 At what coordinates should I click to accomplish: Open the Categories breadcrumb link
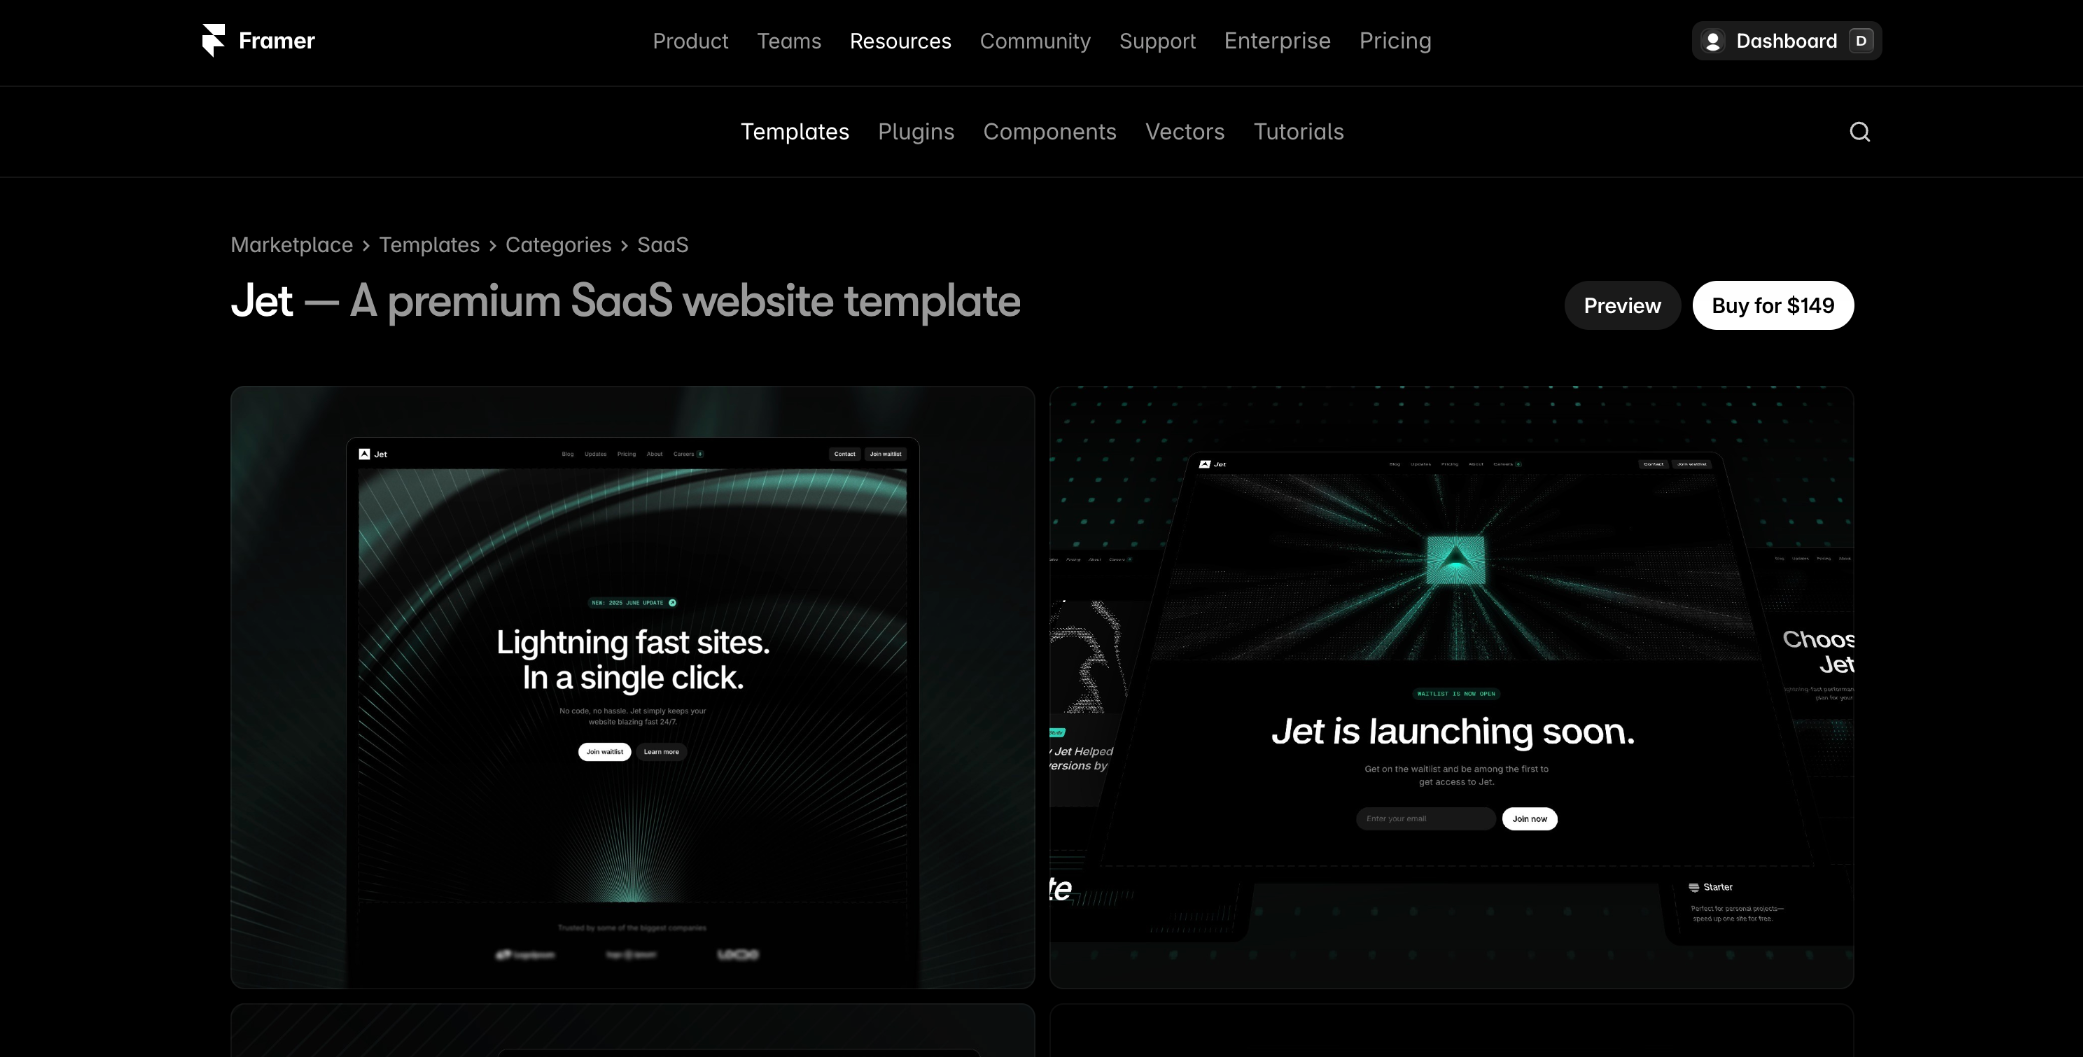558,245
